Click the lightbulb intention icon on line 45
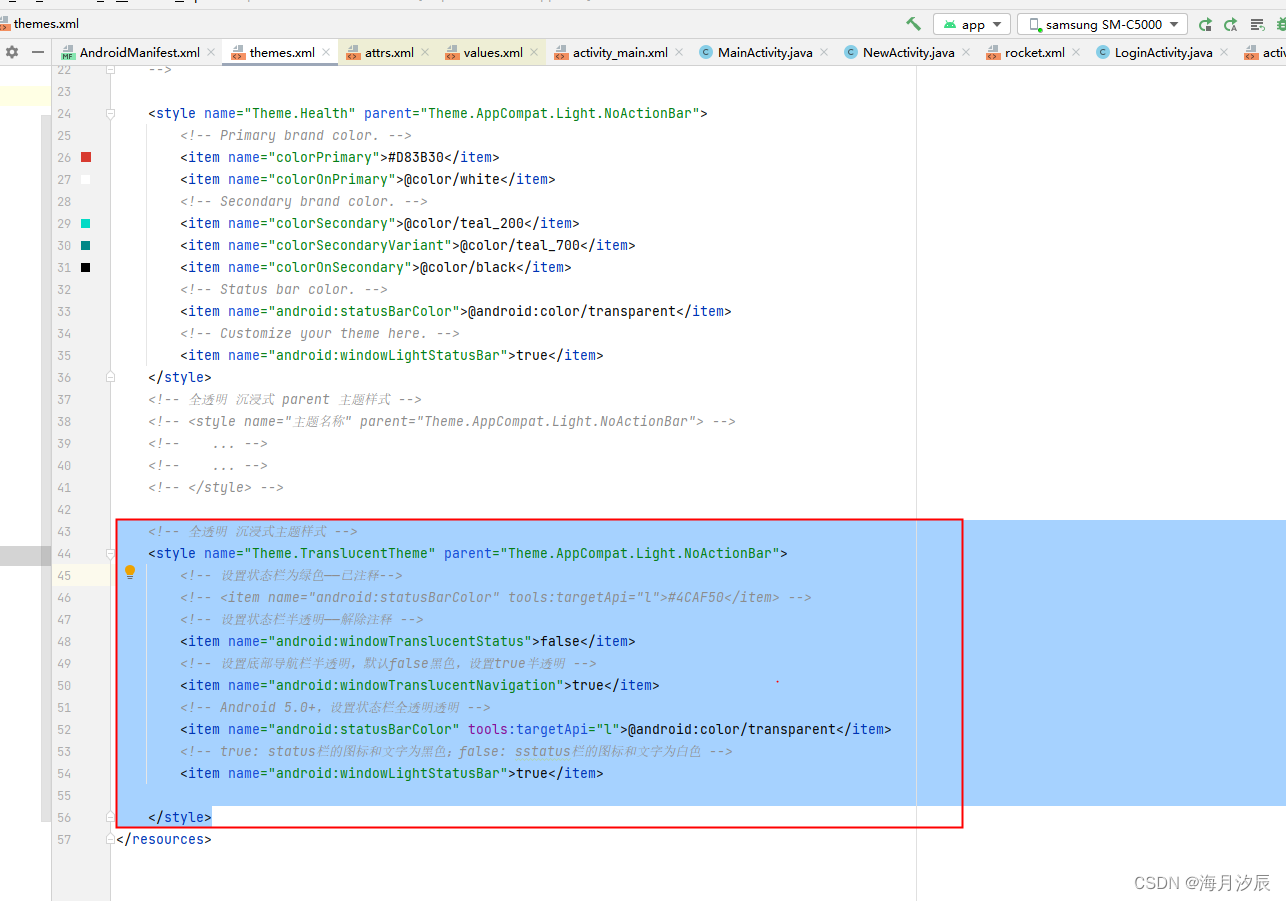 130,572
